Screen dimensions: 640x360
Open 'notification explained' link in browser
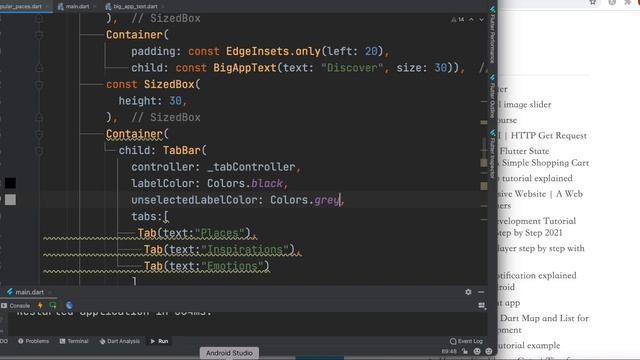click(537, 276)
